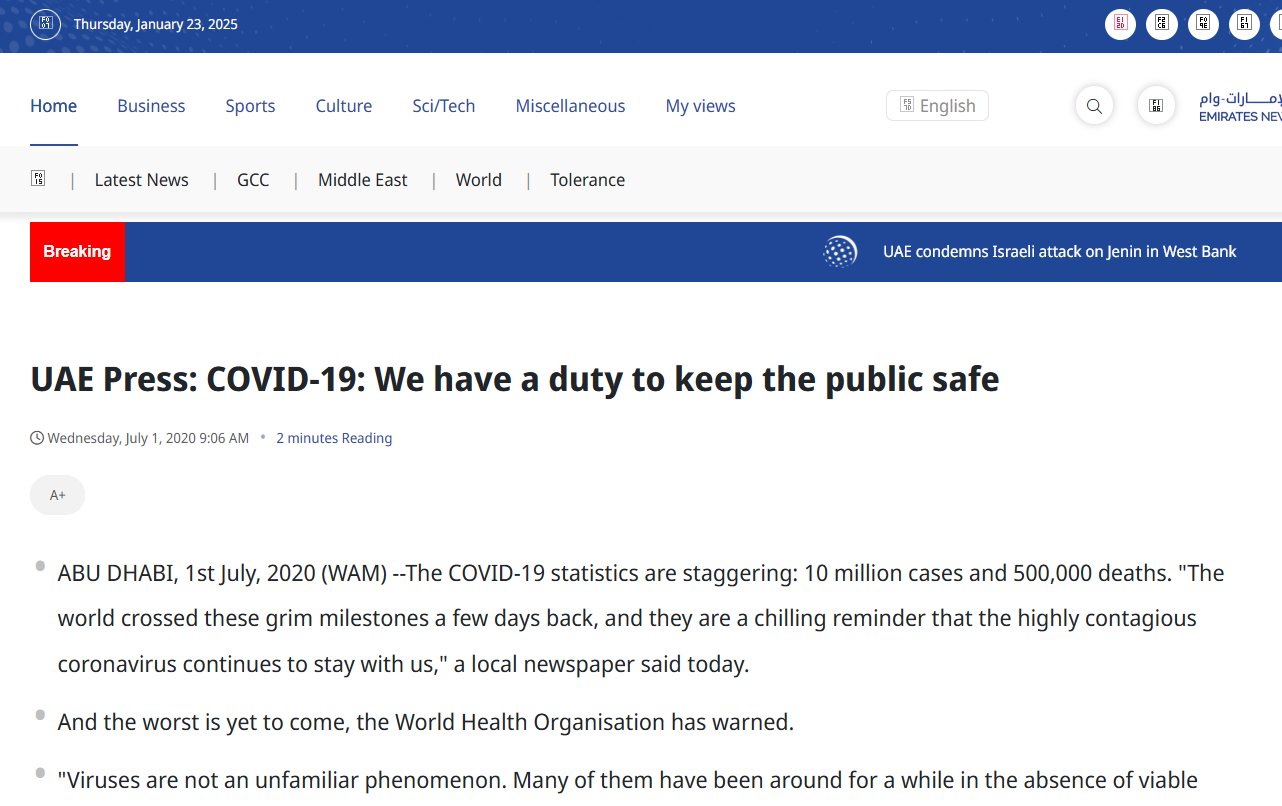
Task: Go to the My views section
Action: 700,106
